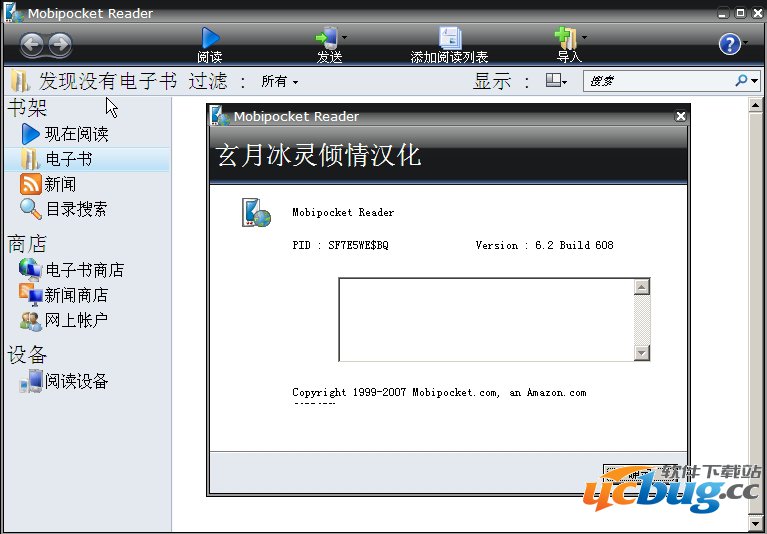Click the main pane scroll down arrow
Image resolution: width=767 pixels, height=534 pixels.
click(755, 521)
